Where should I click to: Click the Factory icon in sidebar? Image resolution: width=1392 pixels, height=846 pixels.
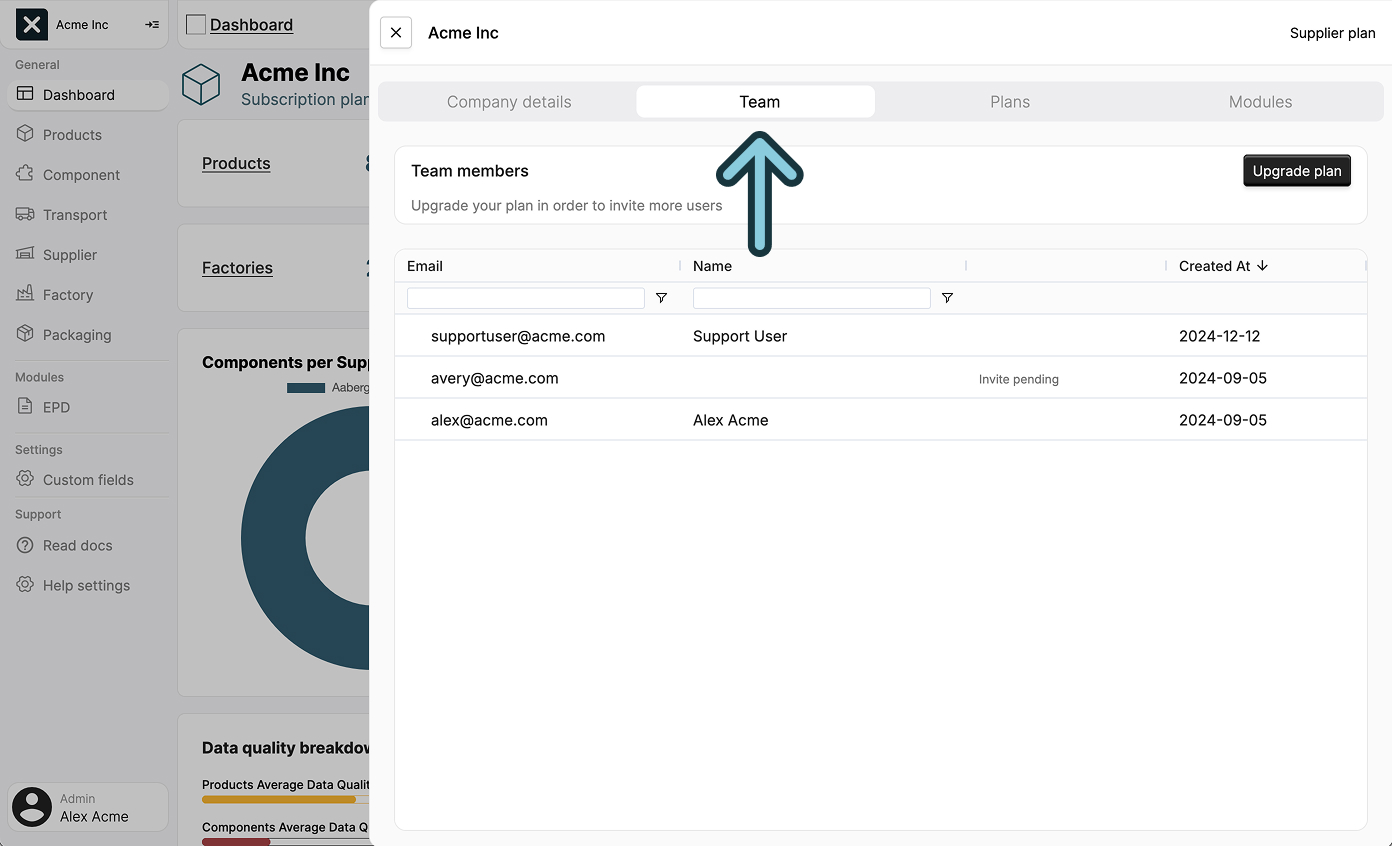[x=25, y=294]
